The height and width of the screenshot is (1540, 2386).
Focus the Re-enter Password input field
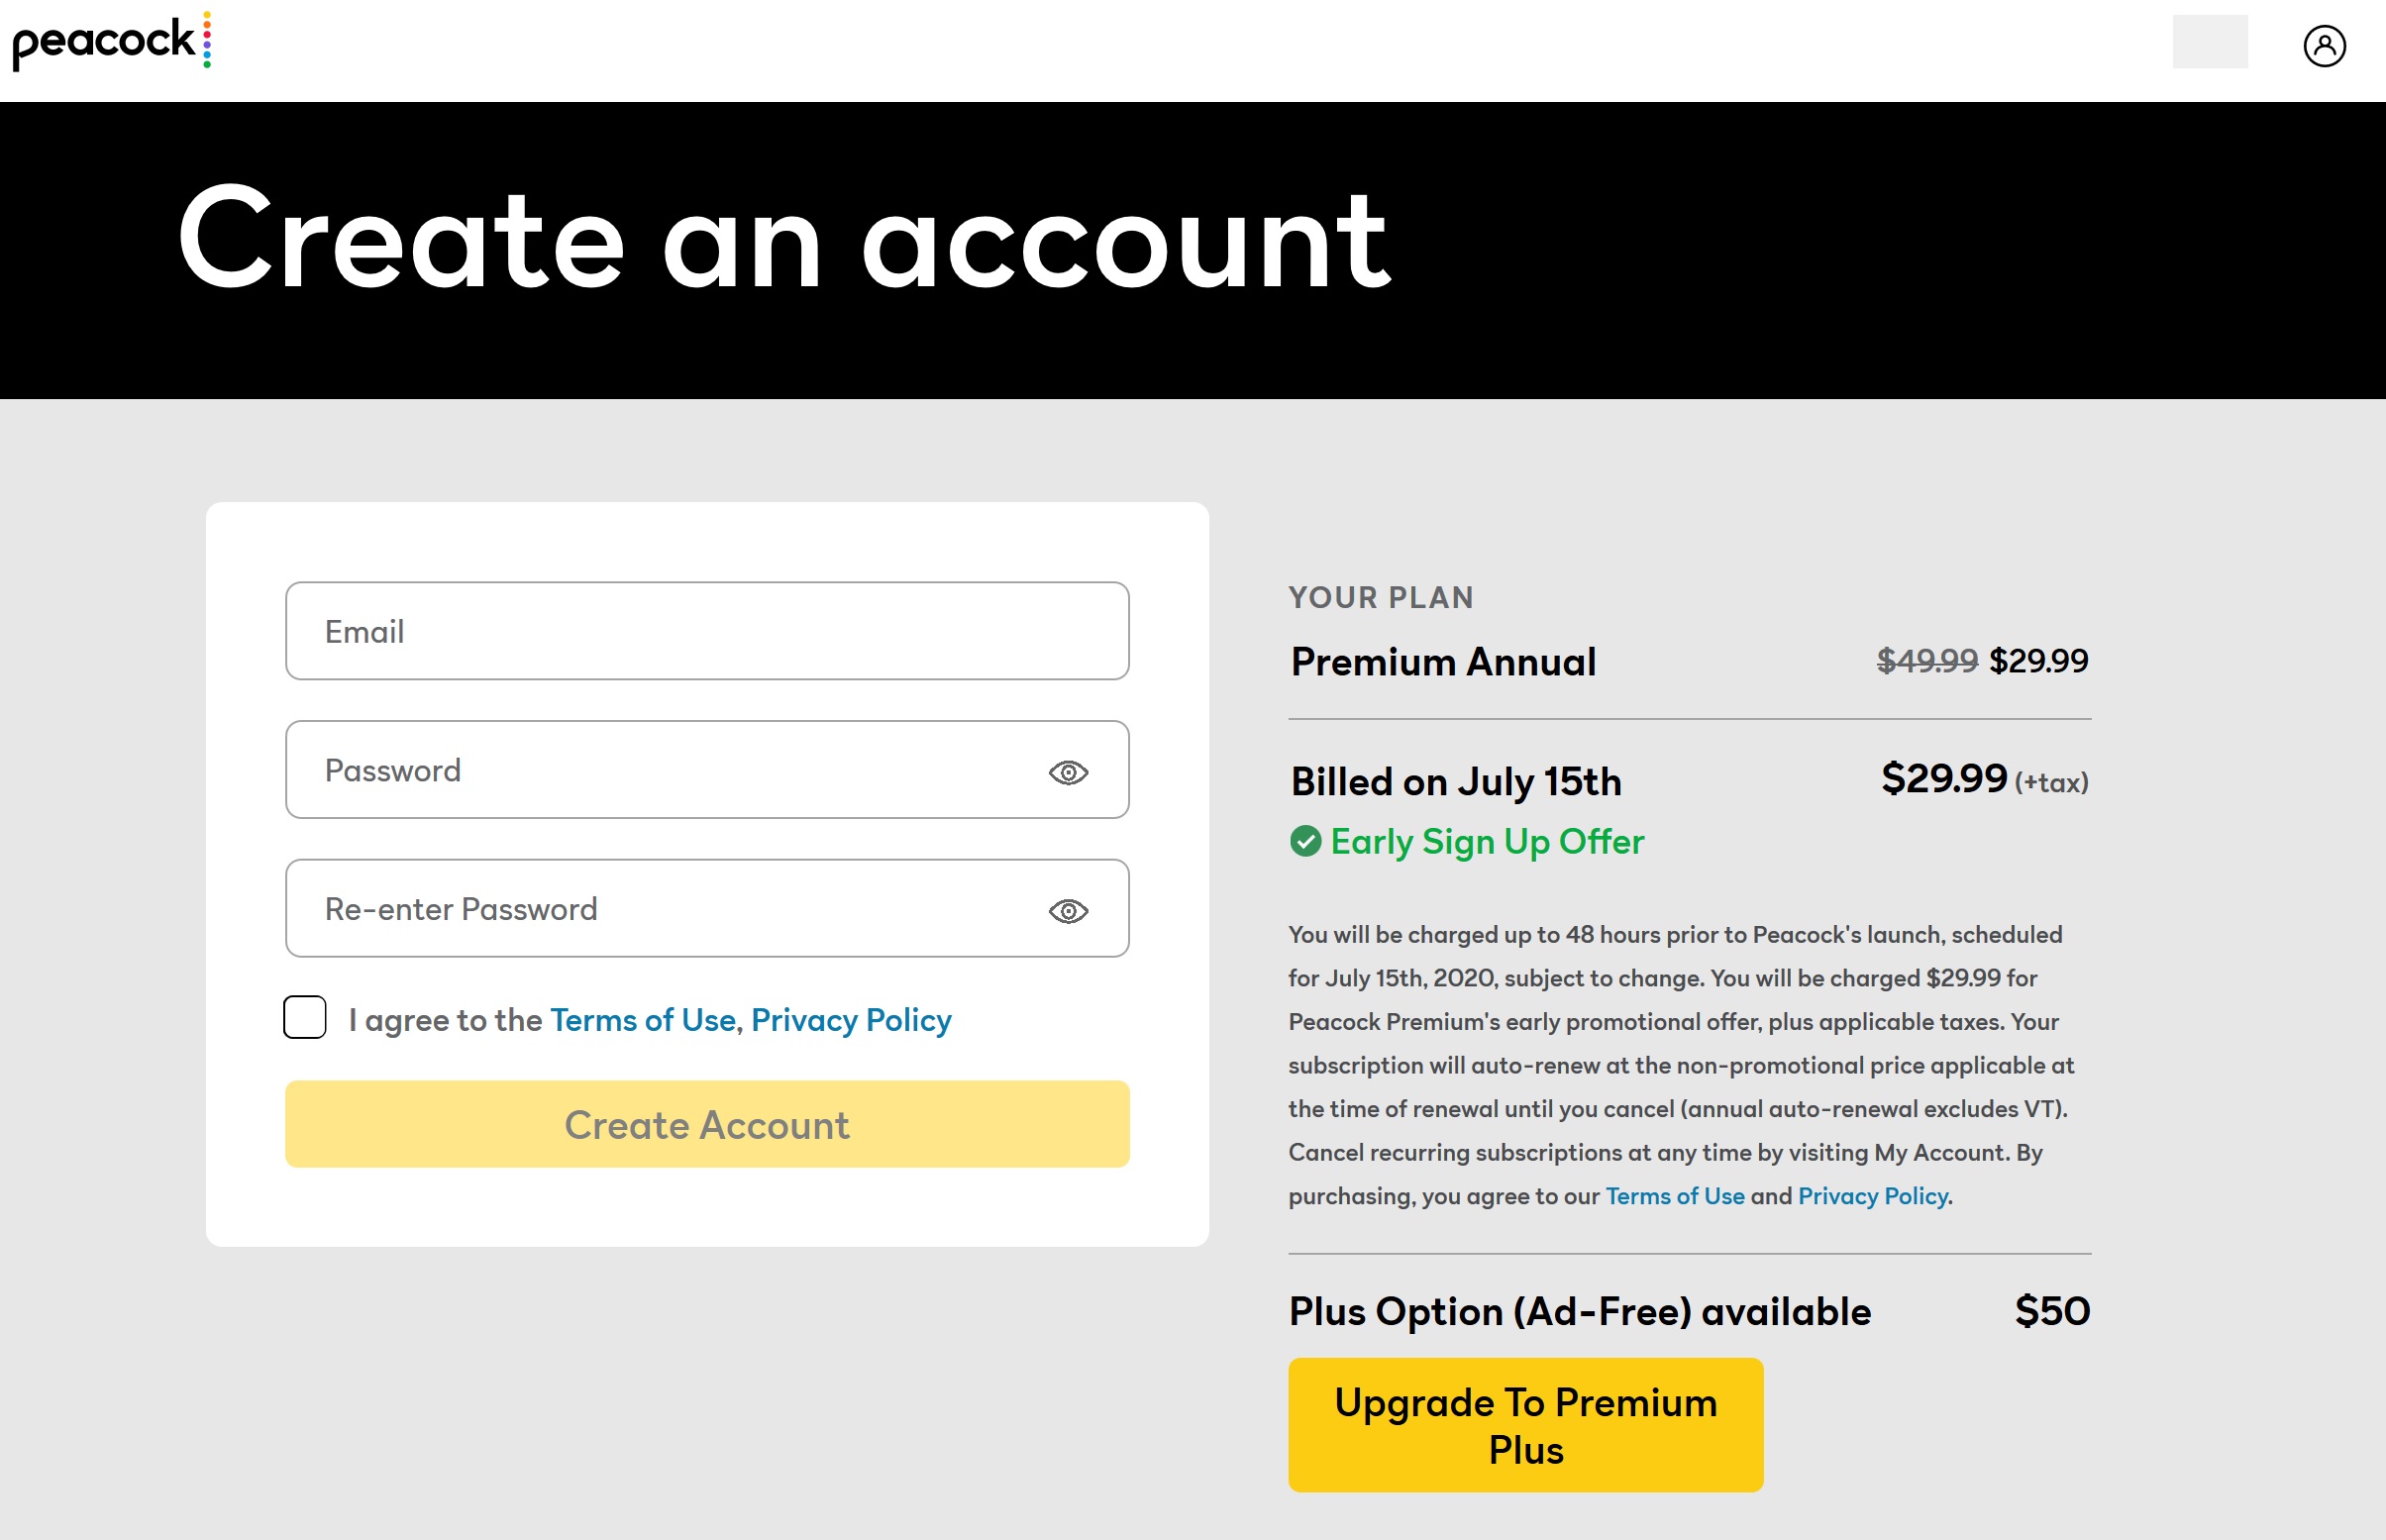660,909
